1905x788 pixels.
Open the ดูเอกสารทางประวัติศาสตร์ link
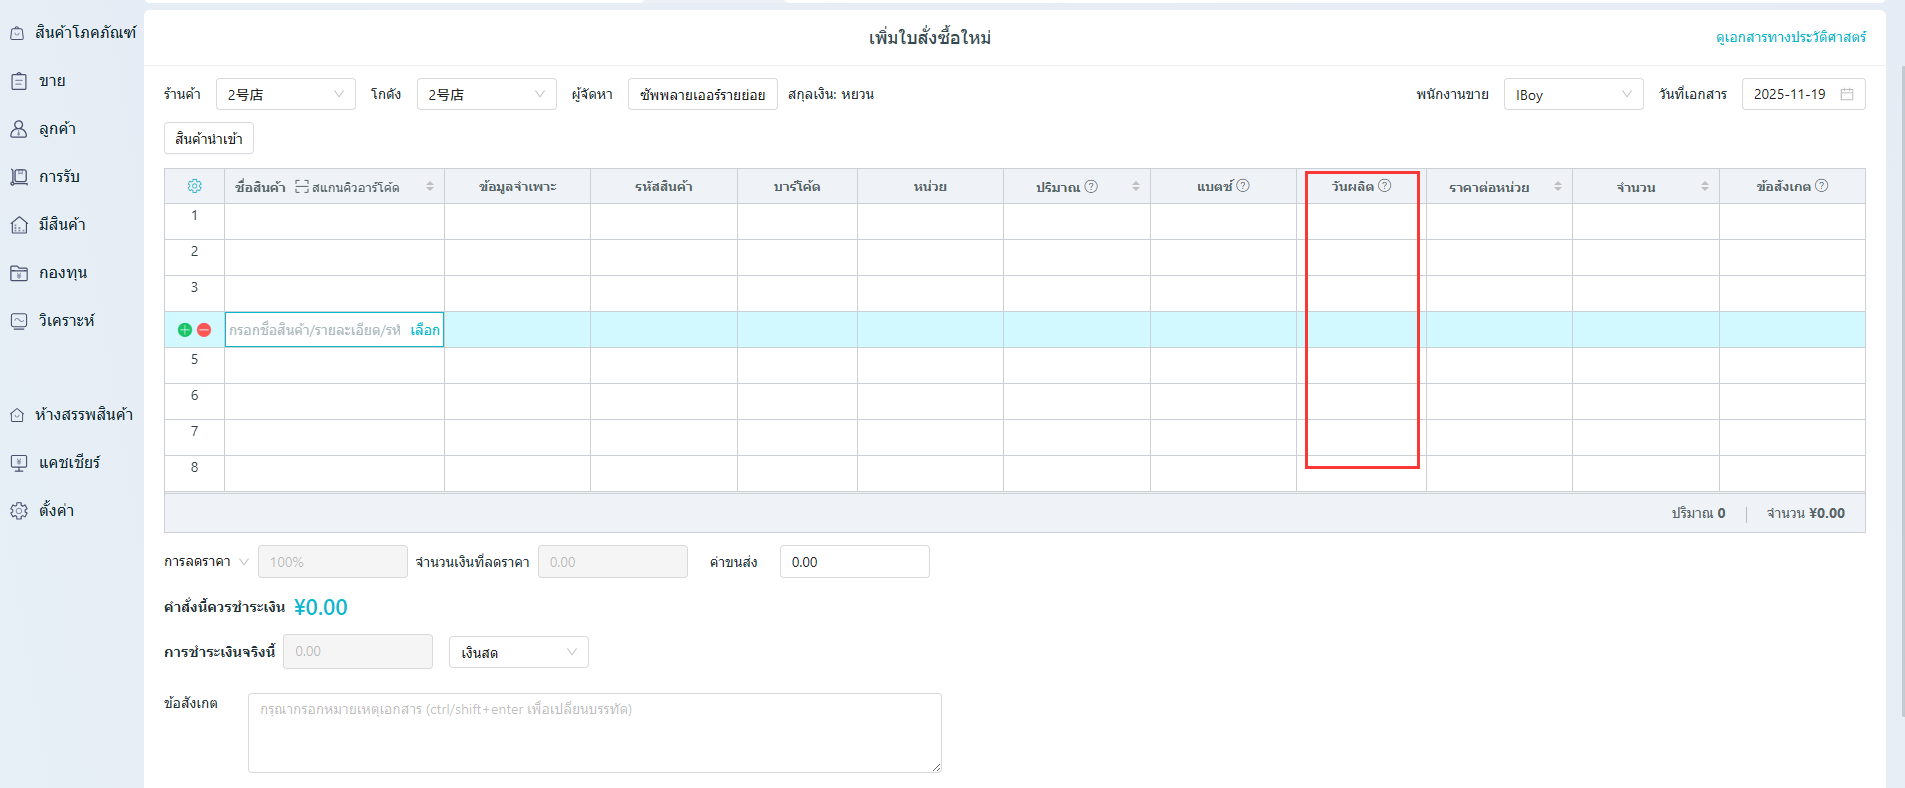[x=1790, y=37]
